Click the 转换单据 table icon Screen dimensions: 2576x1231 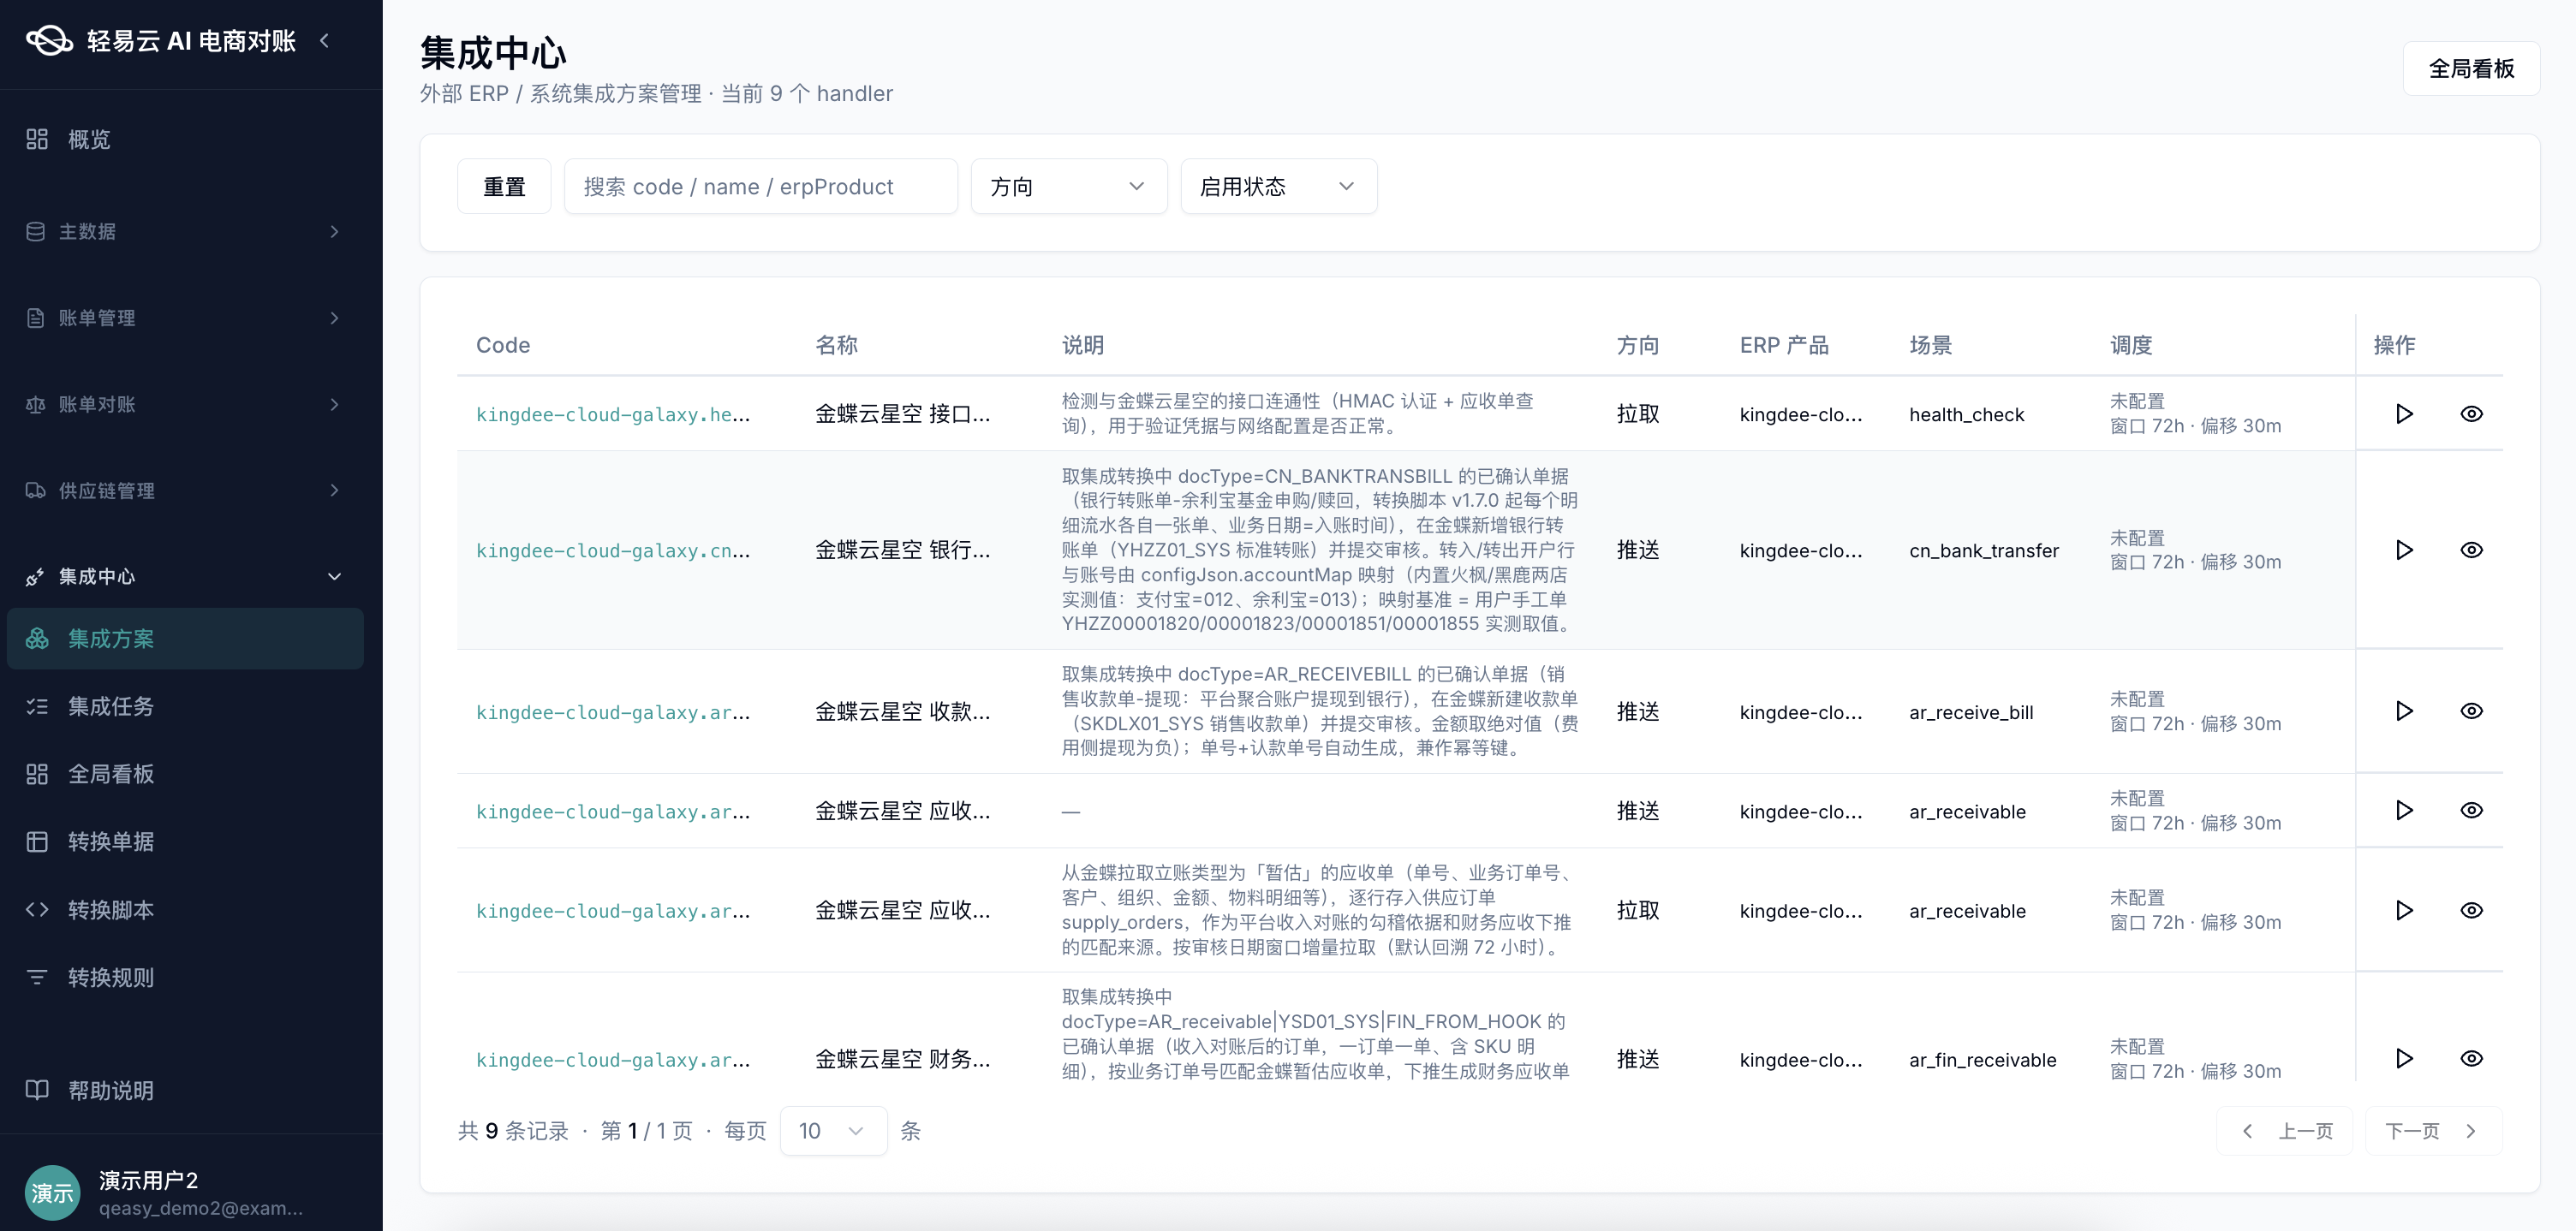click(x=37, y=842)
